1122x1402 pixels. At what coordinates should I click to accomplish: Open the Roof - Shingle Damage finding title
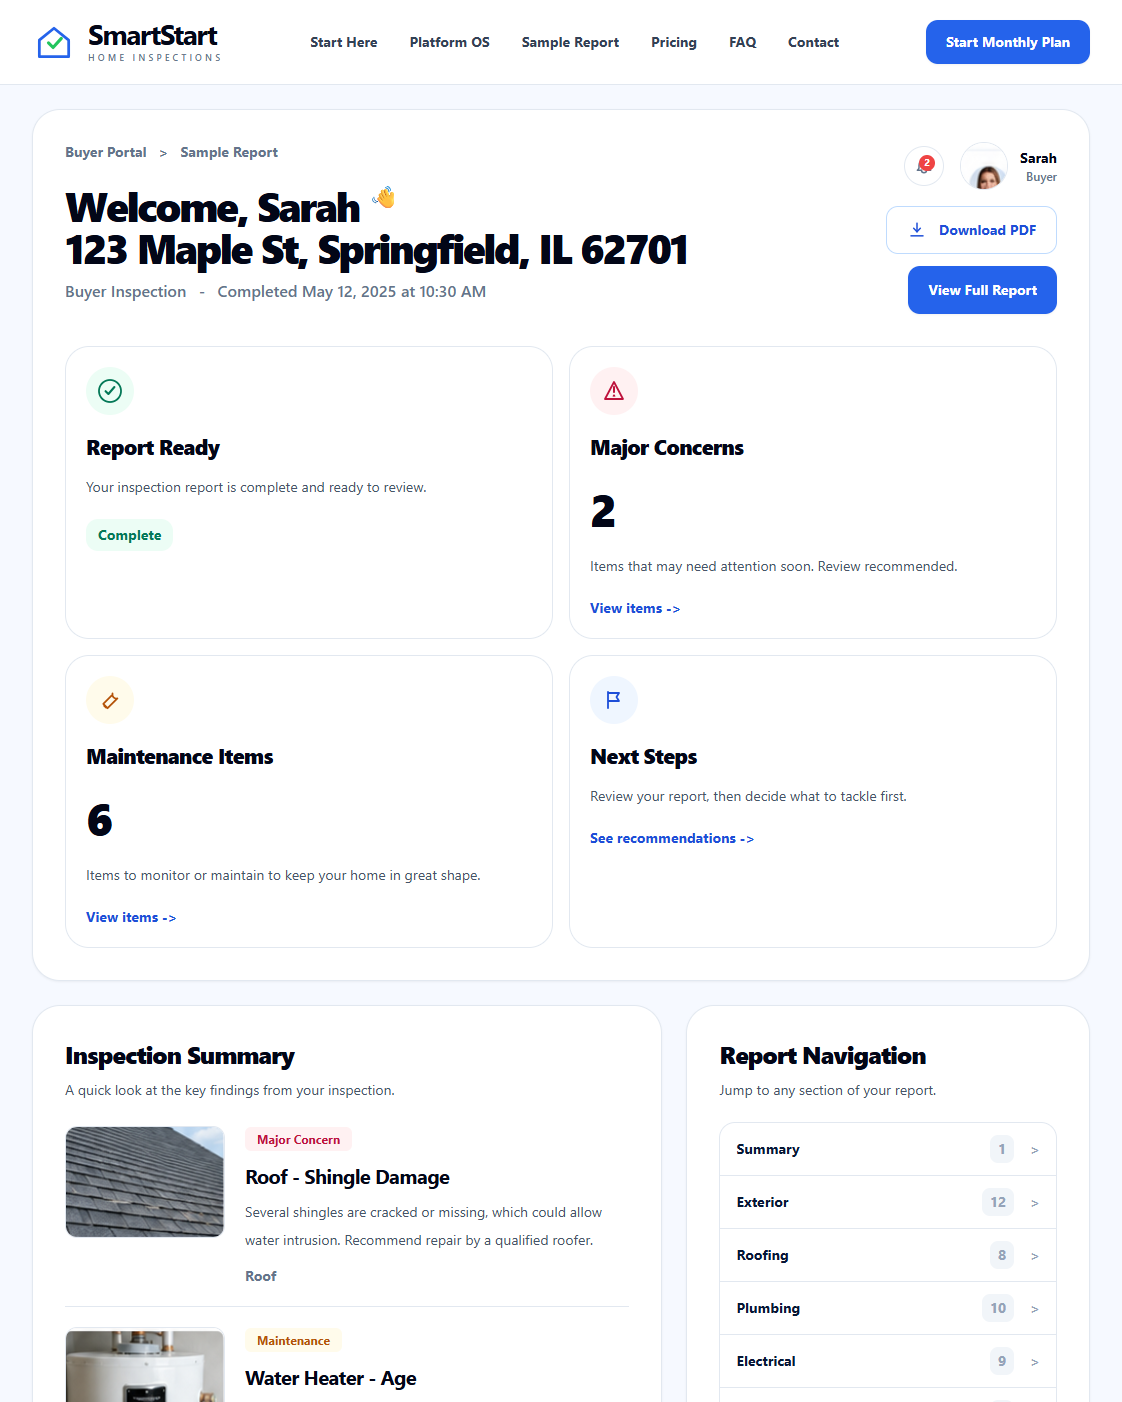(347, 1177)
